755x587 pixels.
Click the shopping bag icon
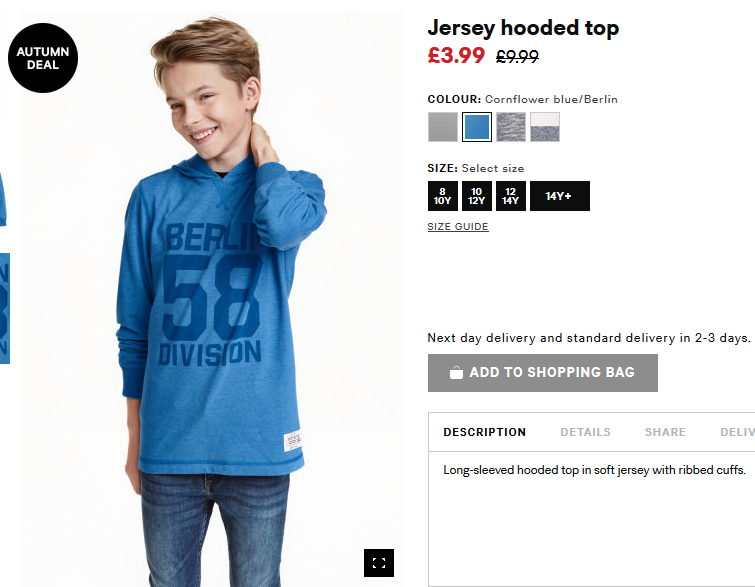pos(456,373)
